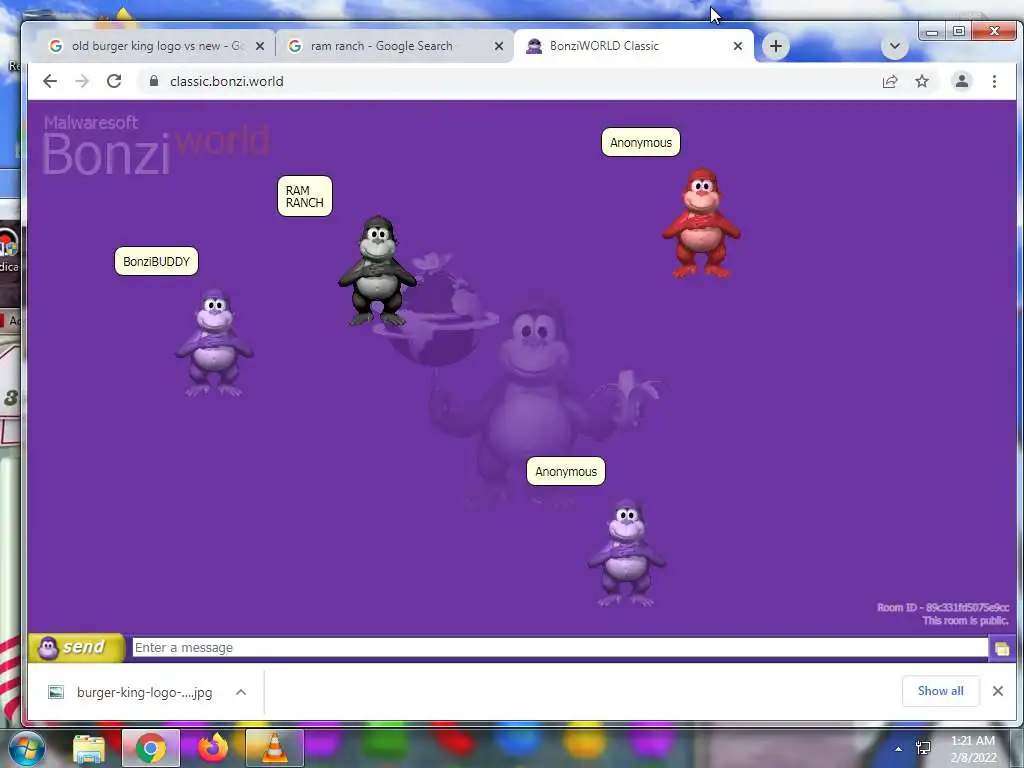Maximize the Chrome window
Image resolution: width=1024 pixels, height=768 pixels.
(x=959, y=31)
